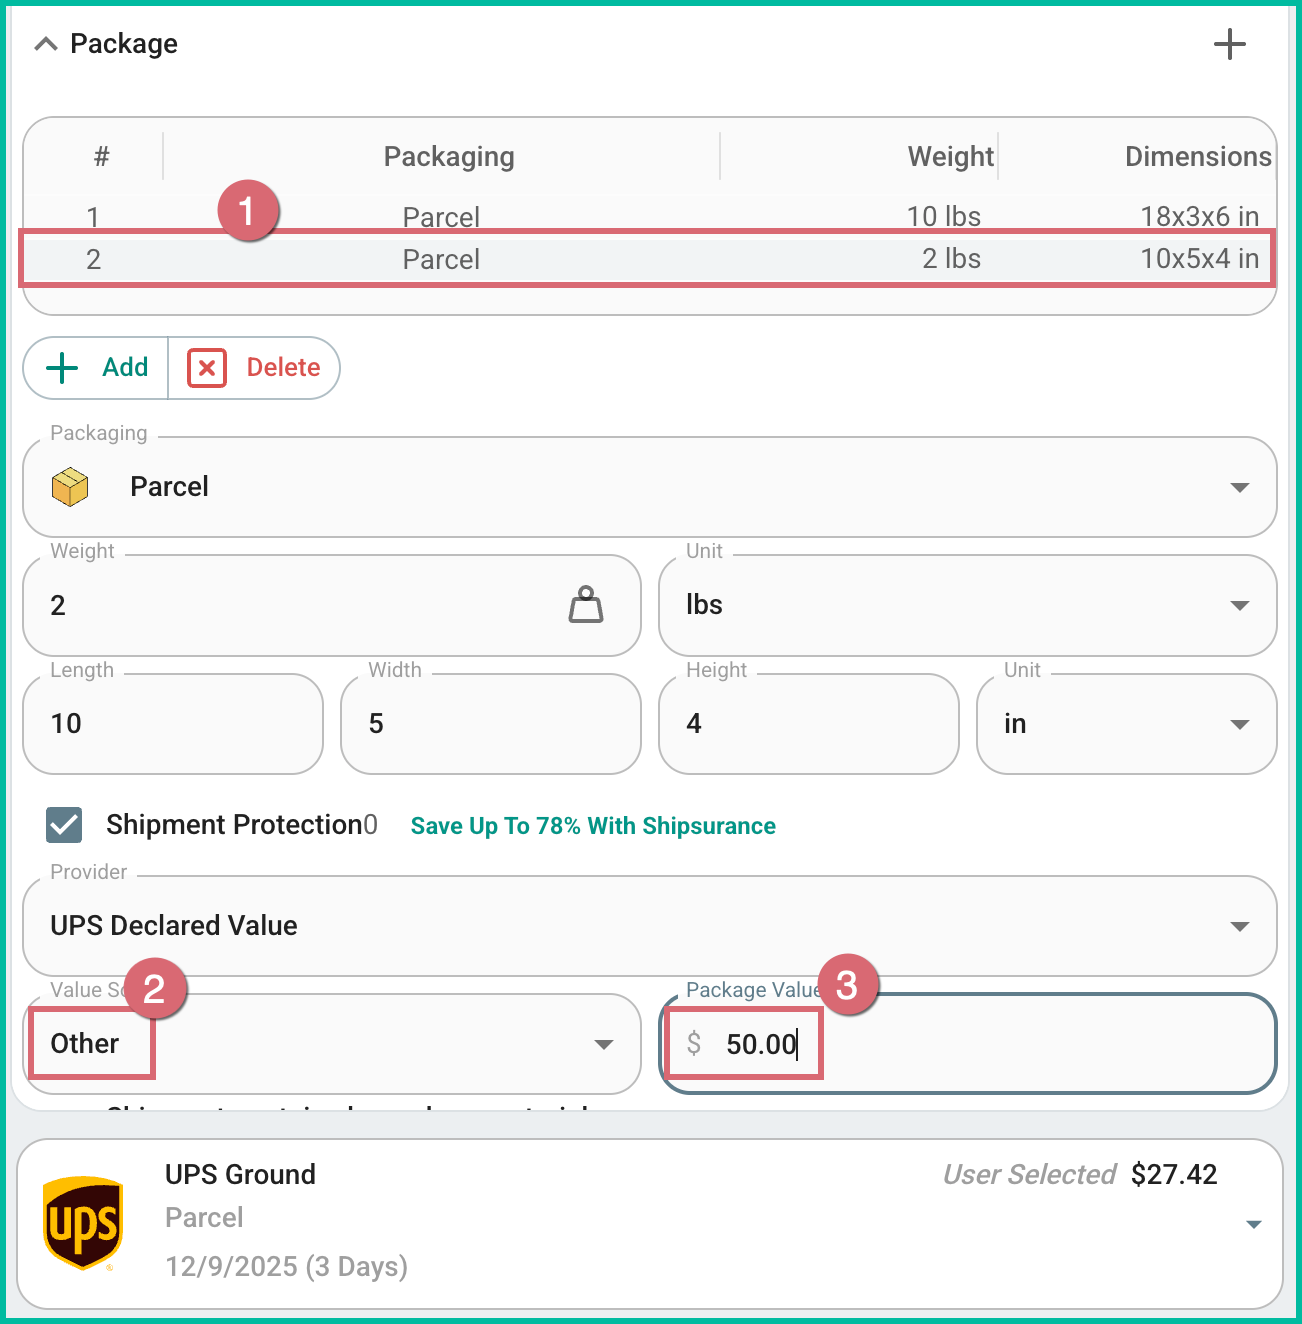The image size is (1302, 1324).
Task: Open the Save Up To 78% With Shipsurance link
Action: point(592,826)
